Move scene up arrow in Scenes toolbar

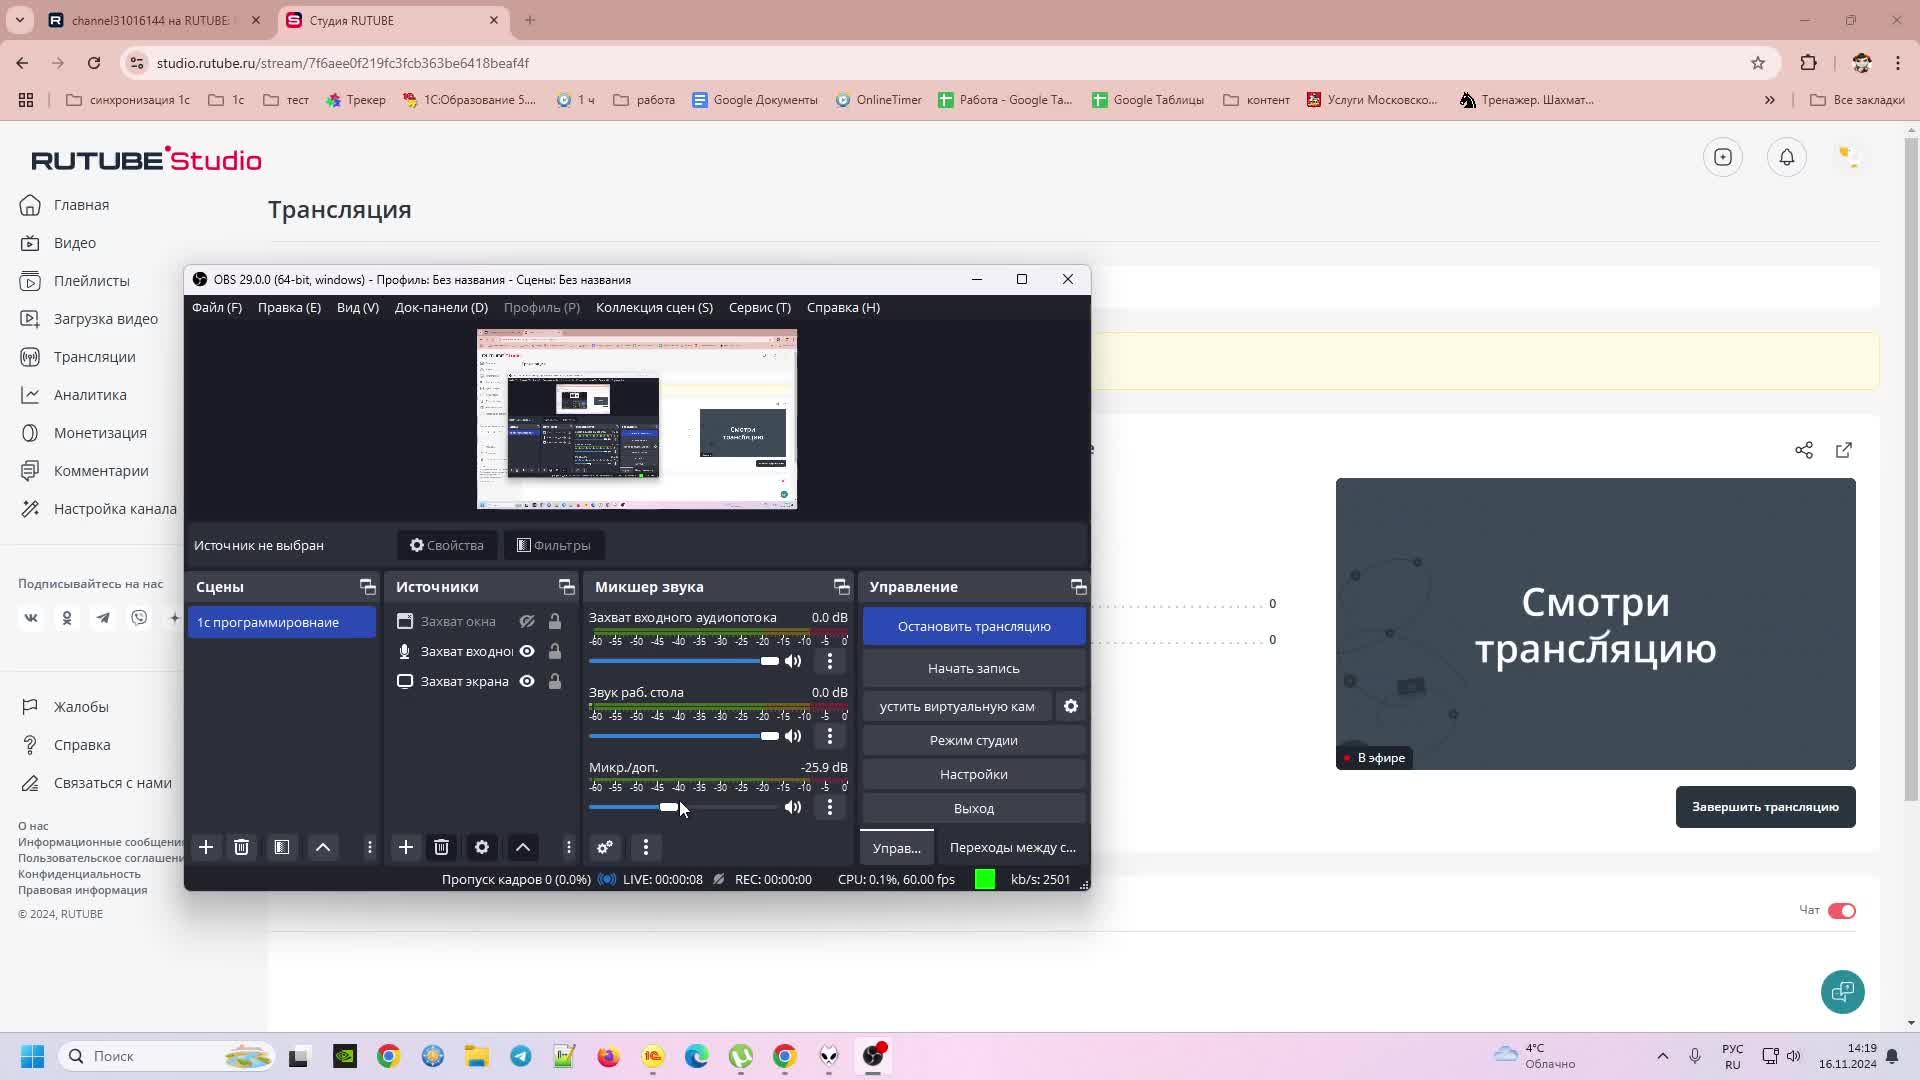[x=323, y=847]
